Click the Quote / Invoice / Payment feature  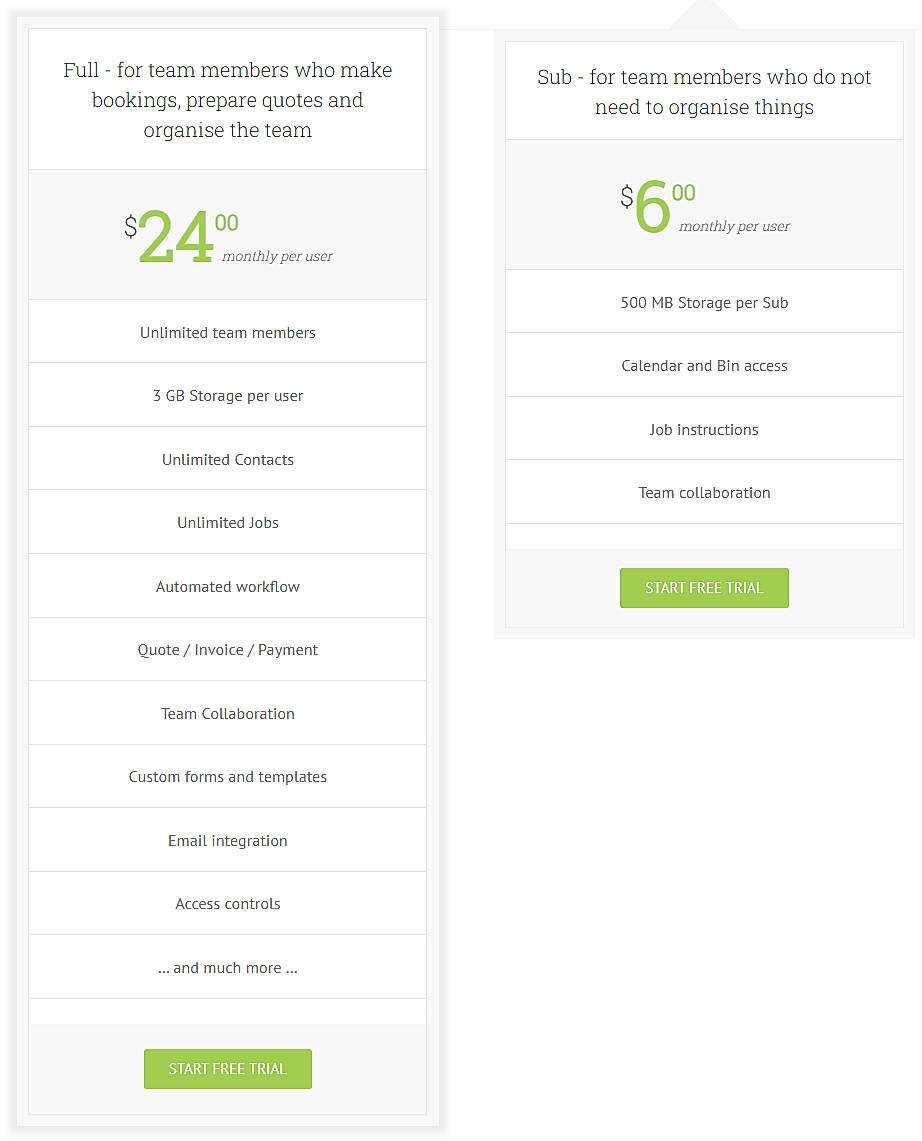227,649
